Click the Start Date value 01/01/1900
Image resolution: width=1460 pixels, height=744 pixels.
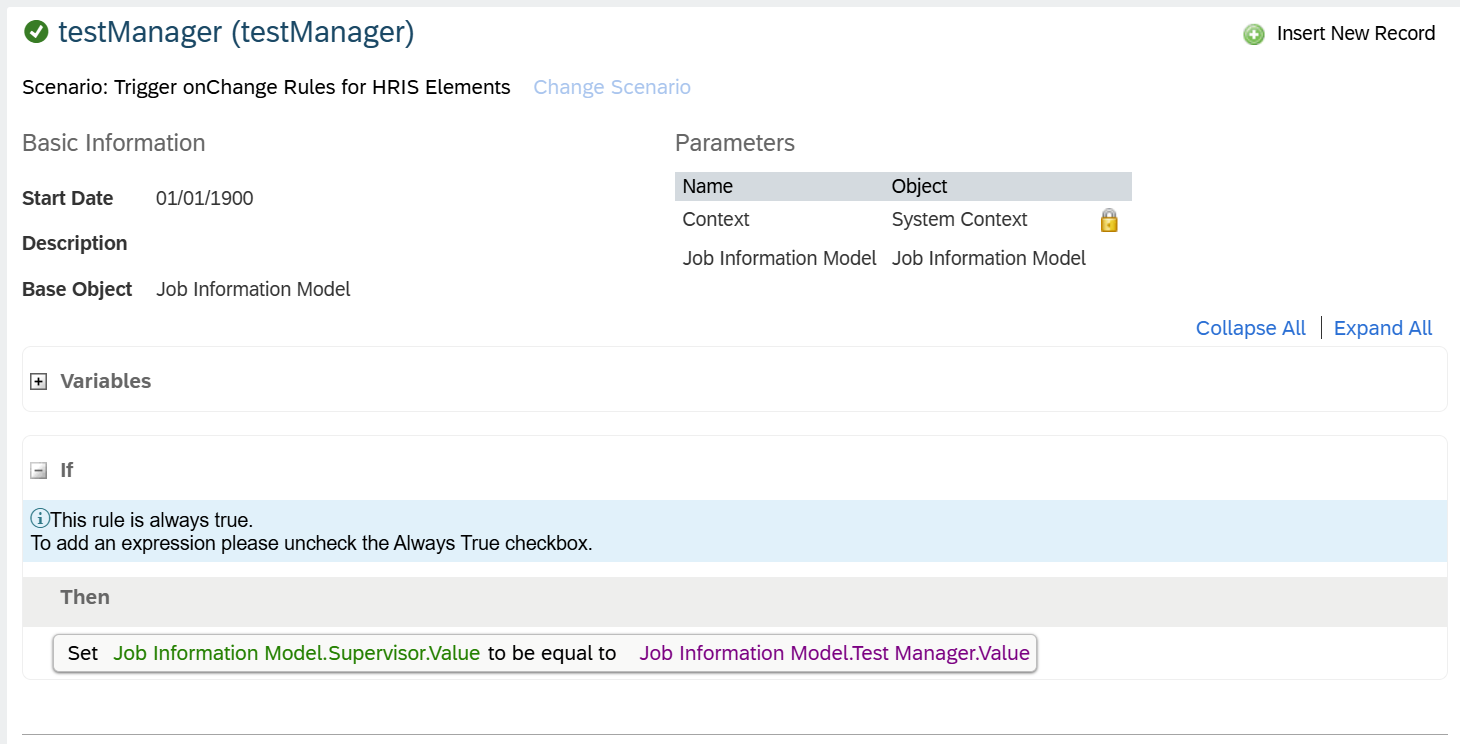coord(205,198)
